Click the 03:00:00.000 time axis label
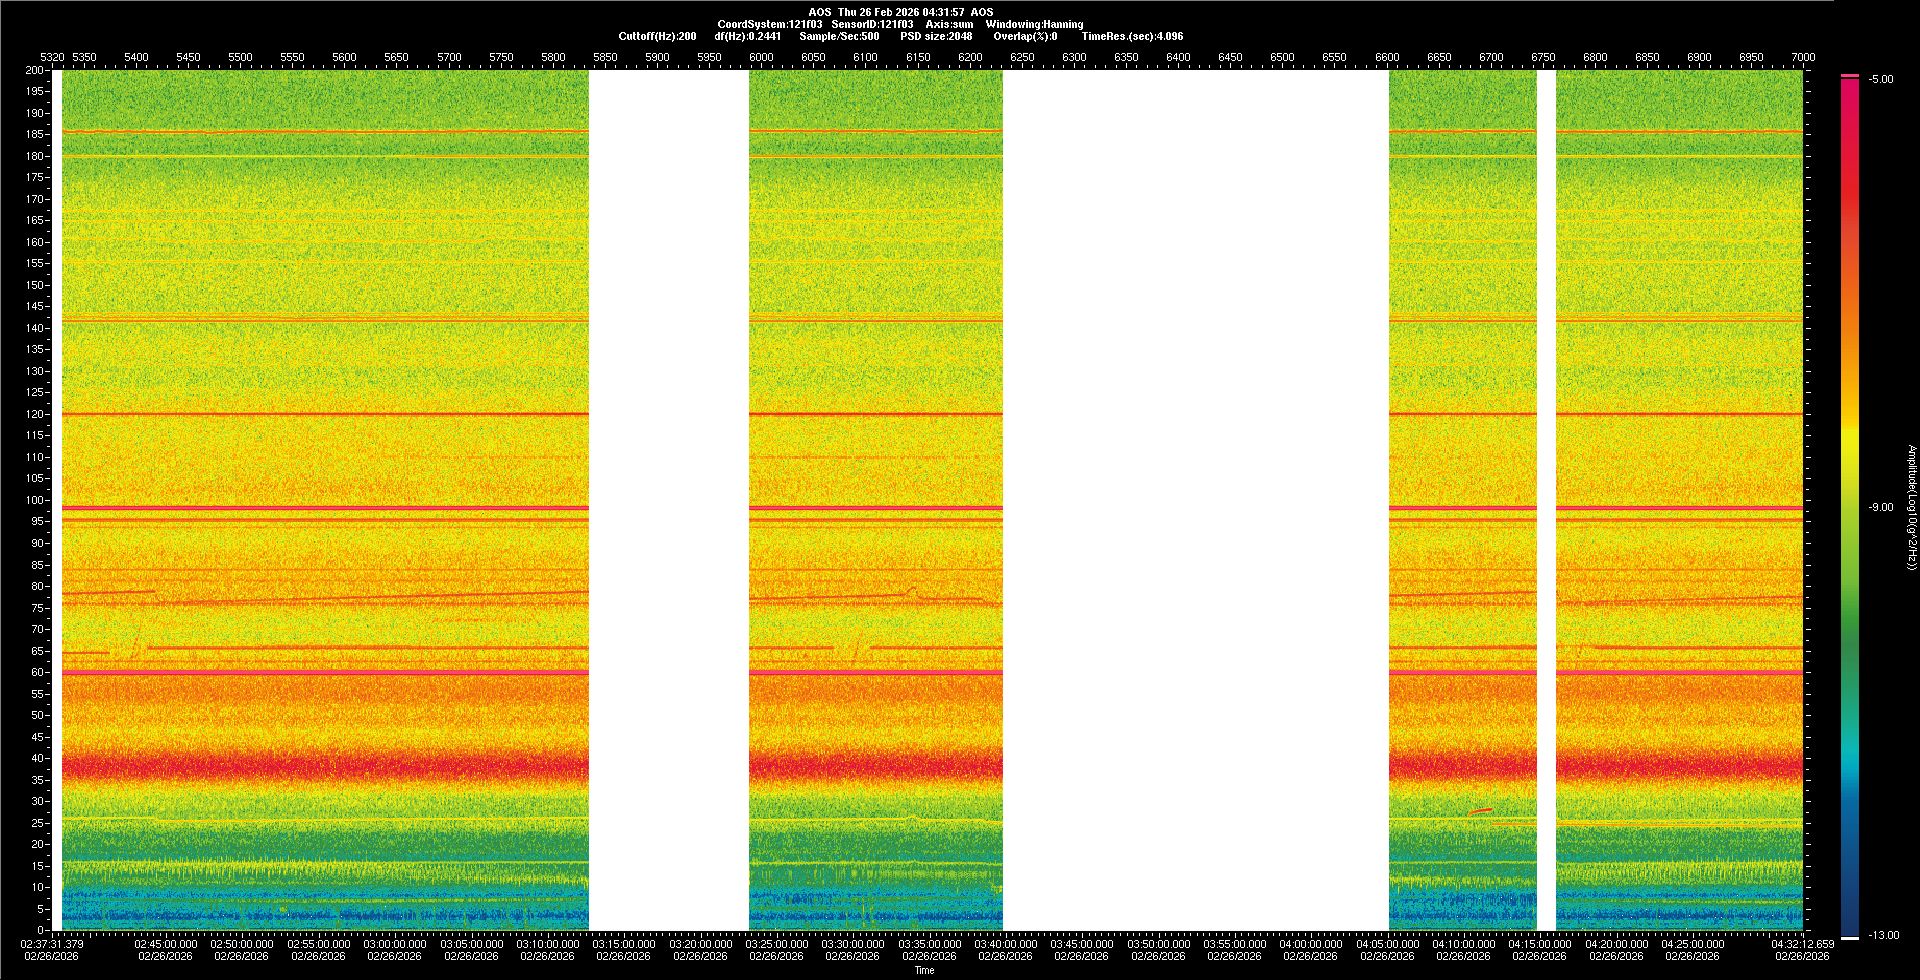 [x=395, y=944]
